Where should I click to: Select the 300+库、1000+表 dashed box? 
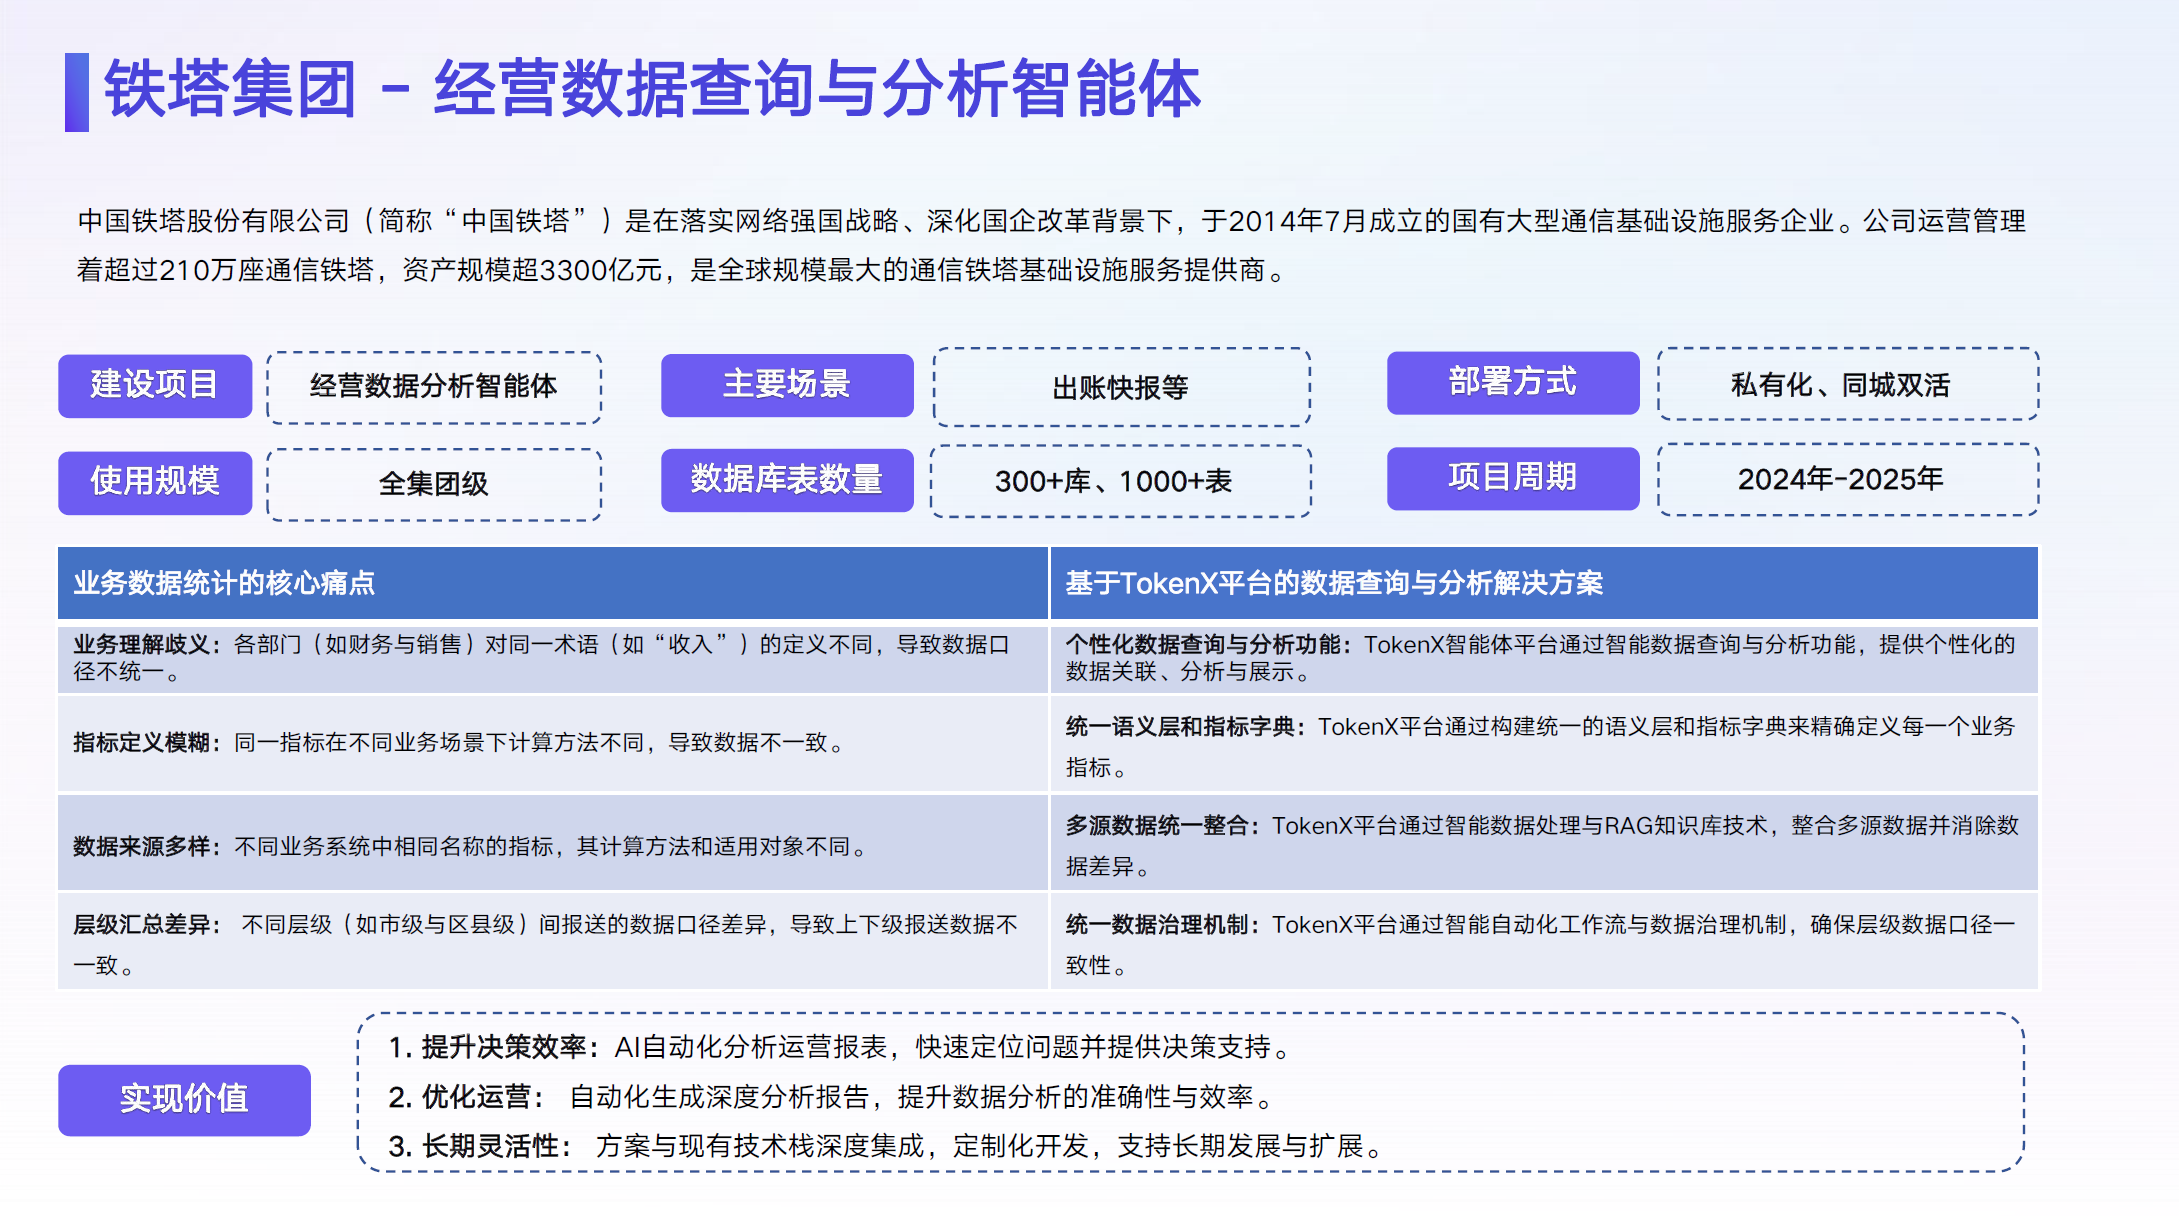point(1121,482)
